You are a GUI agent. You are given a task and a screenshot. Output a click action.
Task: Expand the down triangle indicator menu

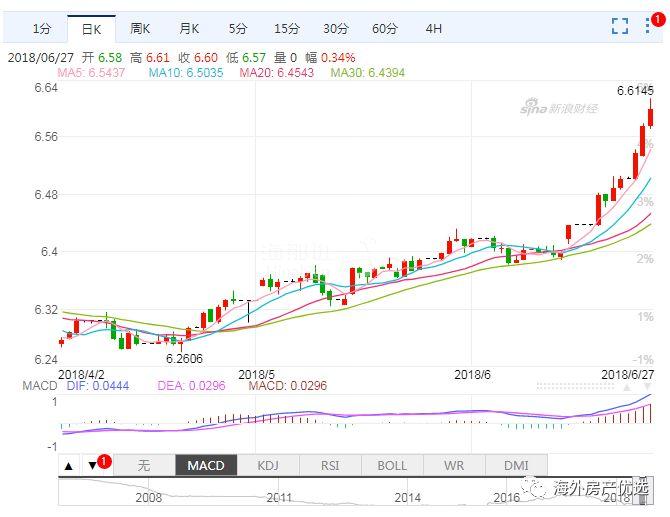point(92,465)
